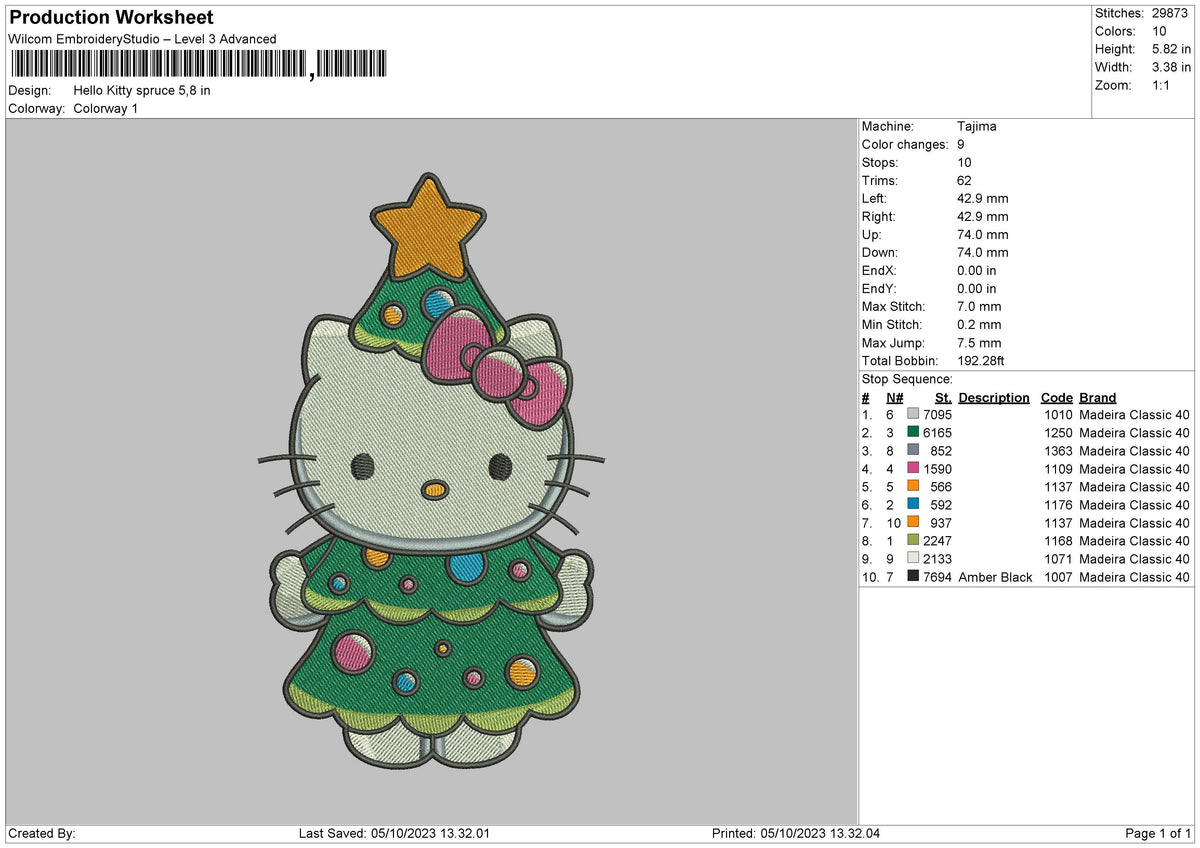Click the Right value 42.9 mm
1200x848 pixels.
(983, 216)
